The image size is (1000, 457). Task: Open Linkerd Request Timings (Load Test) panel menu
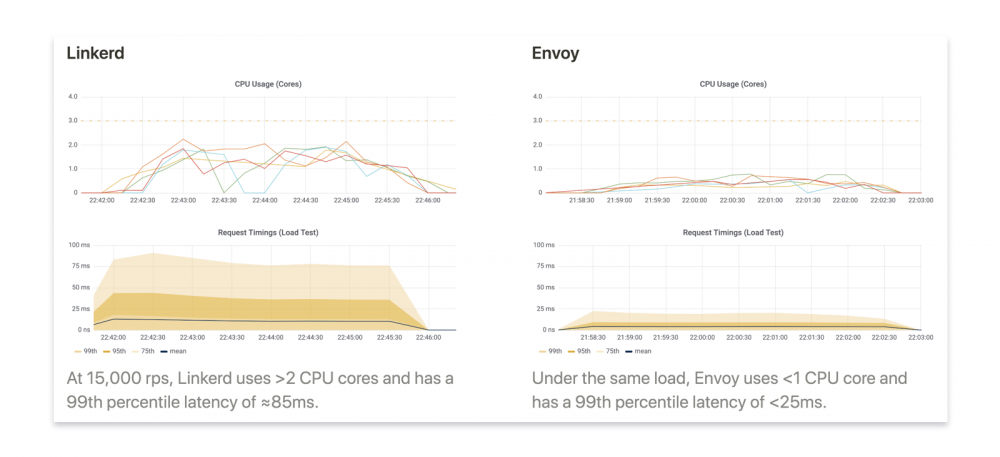[265, 232]
